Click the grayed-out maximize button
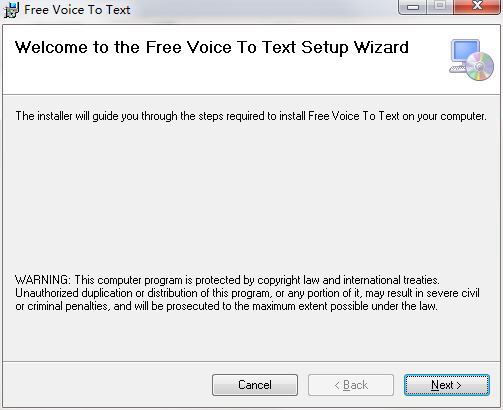This screenshot has width=503, height=410. pos(440,7)
